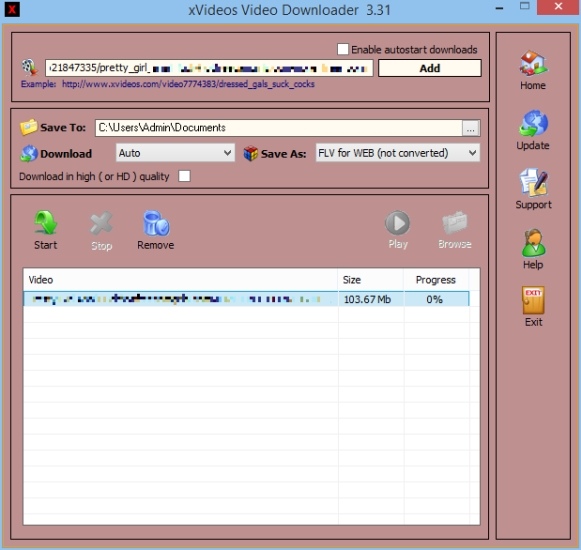Click the Exit door icon

coord(533,300)
